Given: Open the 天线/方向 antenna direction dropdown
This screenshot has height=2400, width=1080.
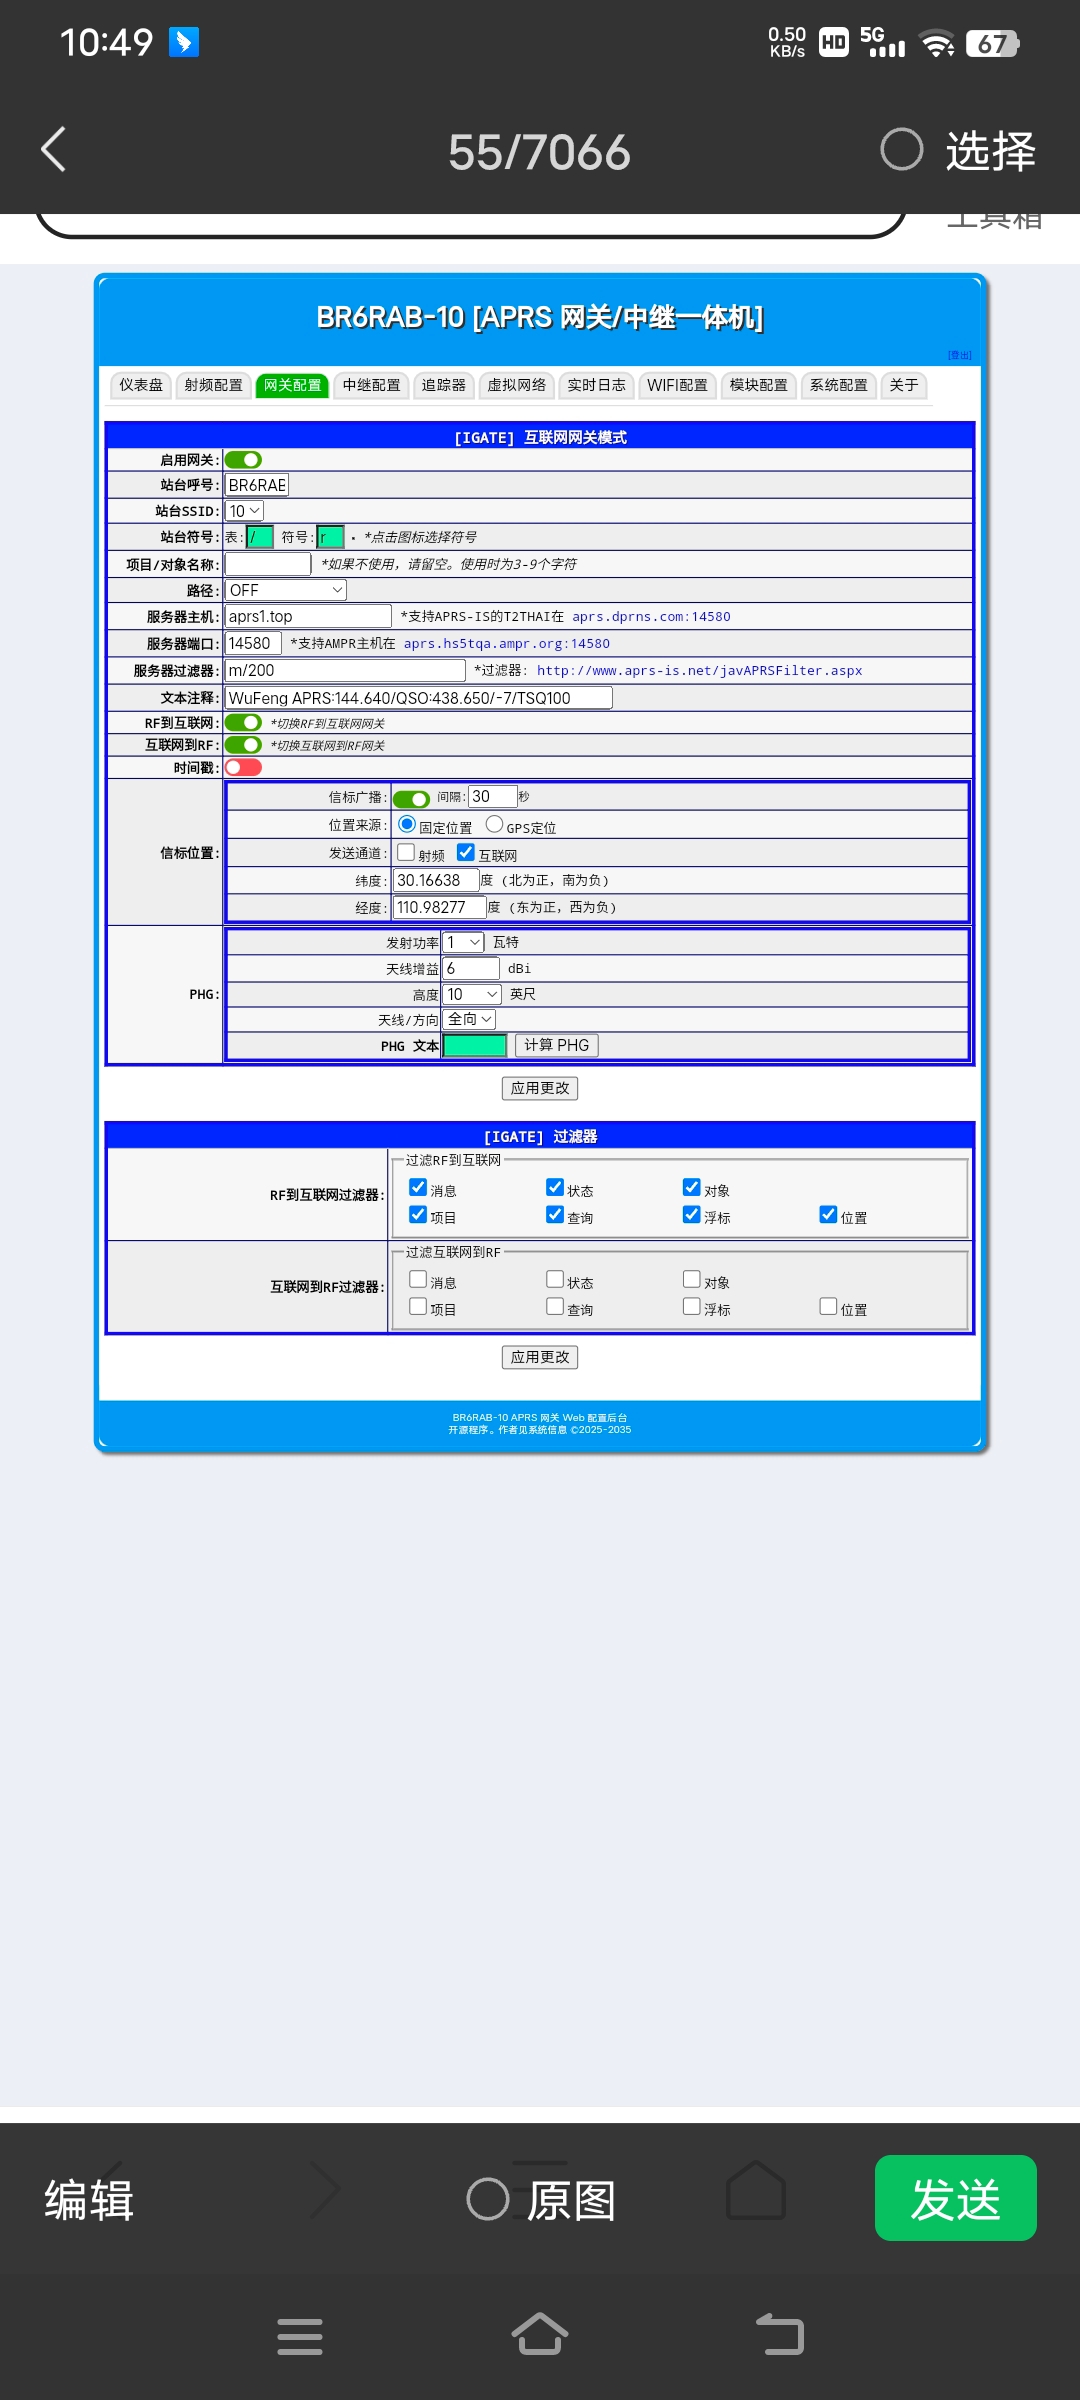Looking at the screenshot, I should (469, 1019).
